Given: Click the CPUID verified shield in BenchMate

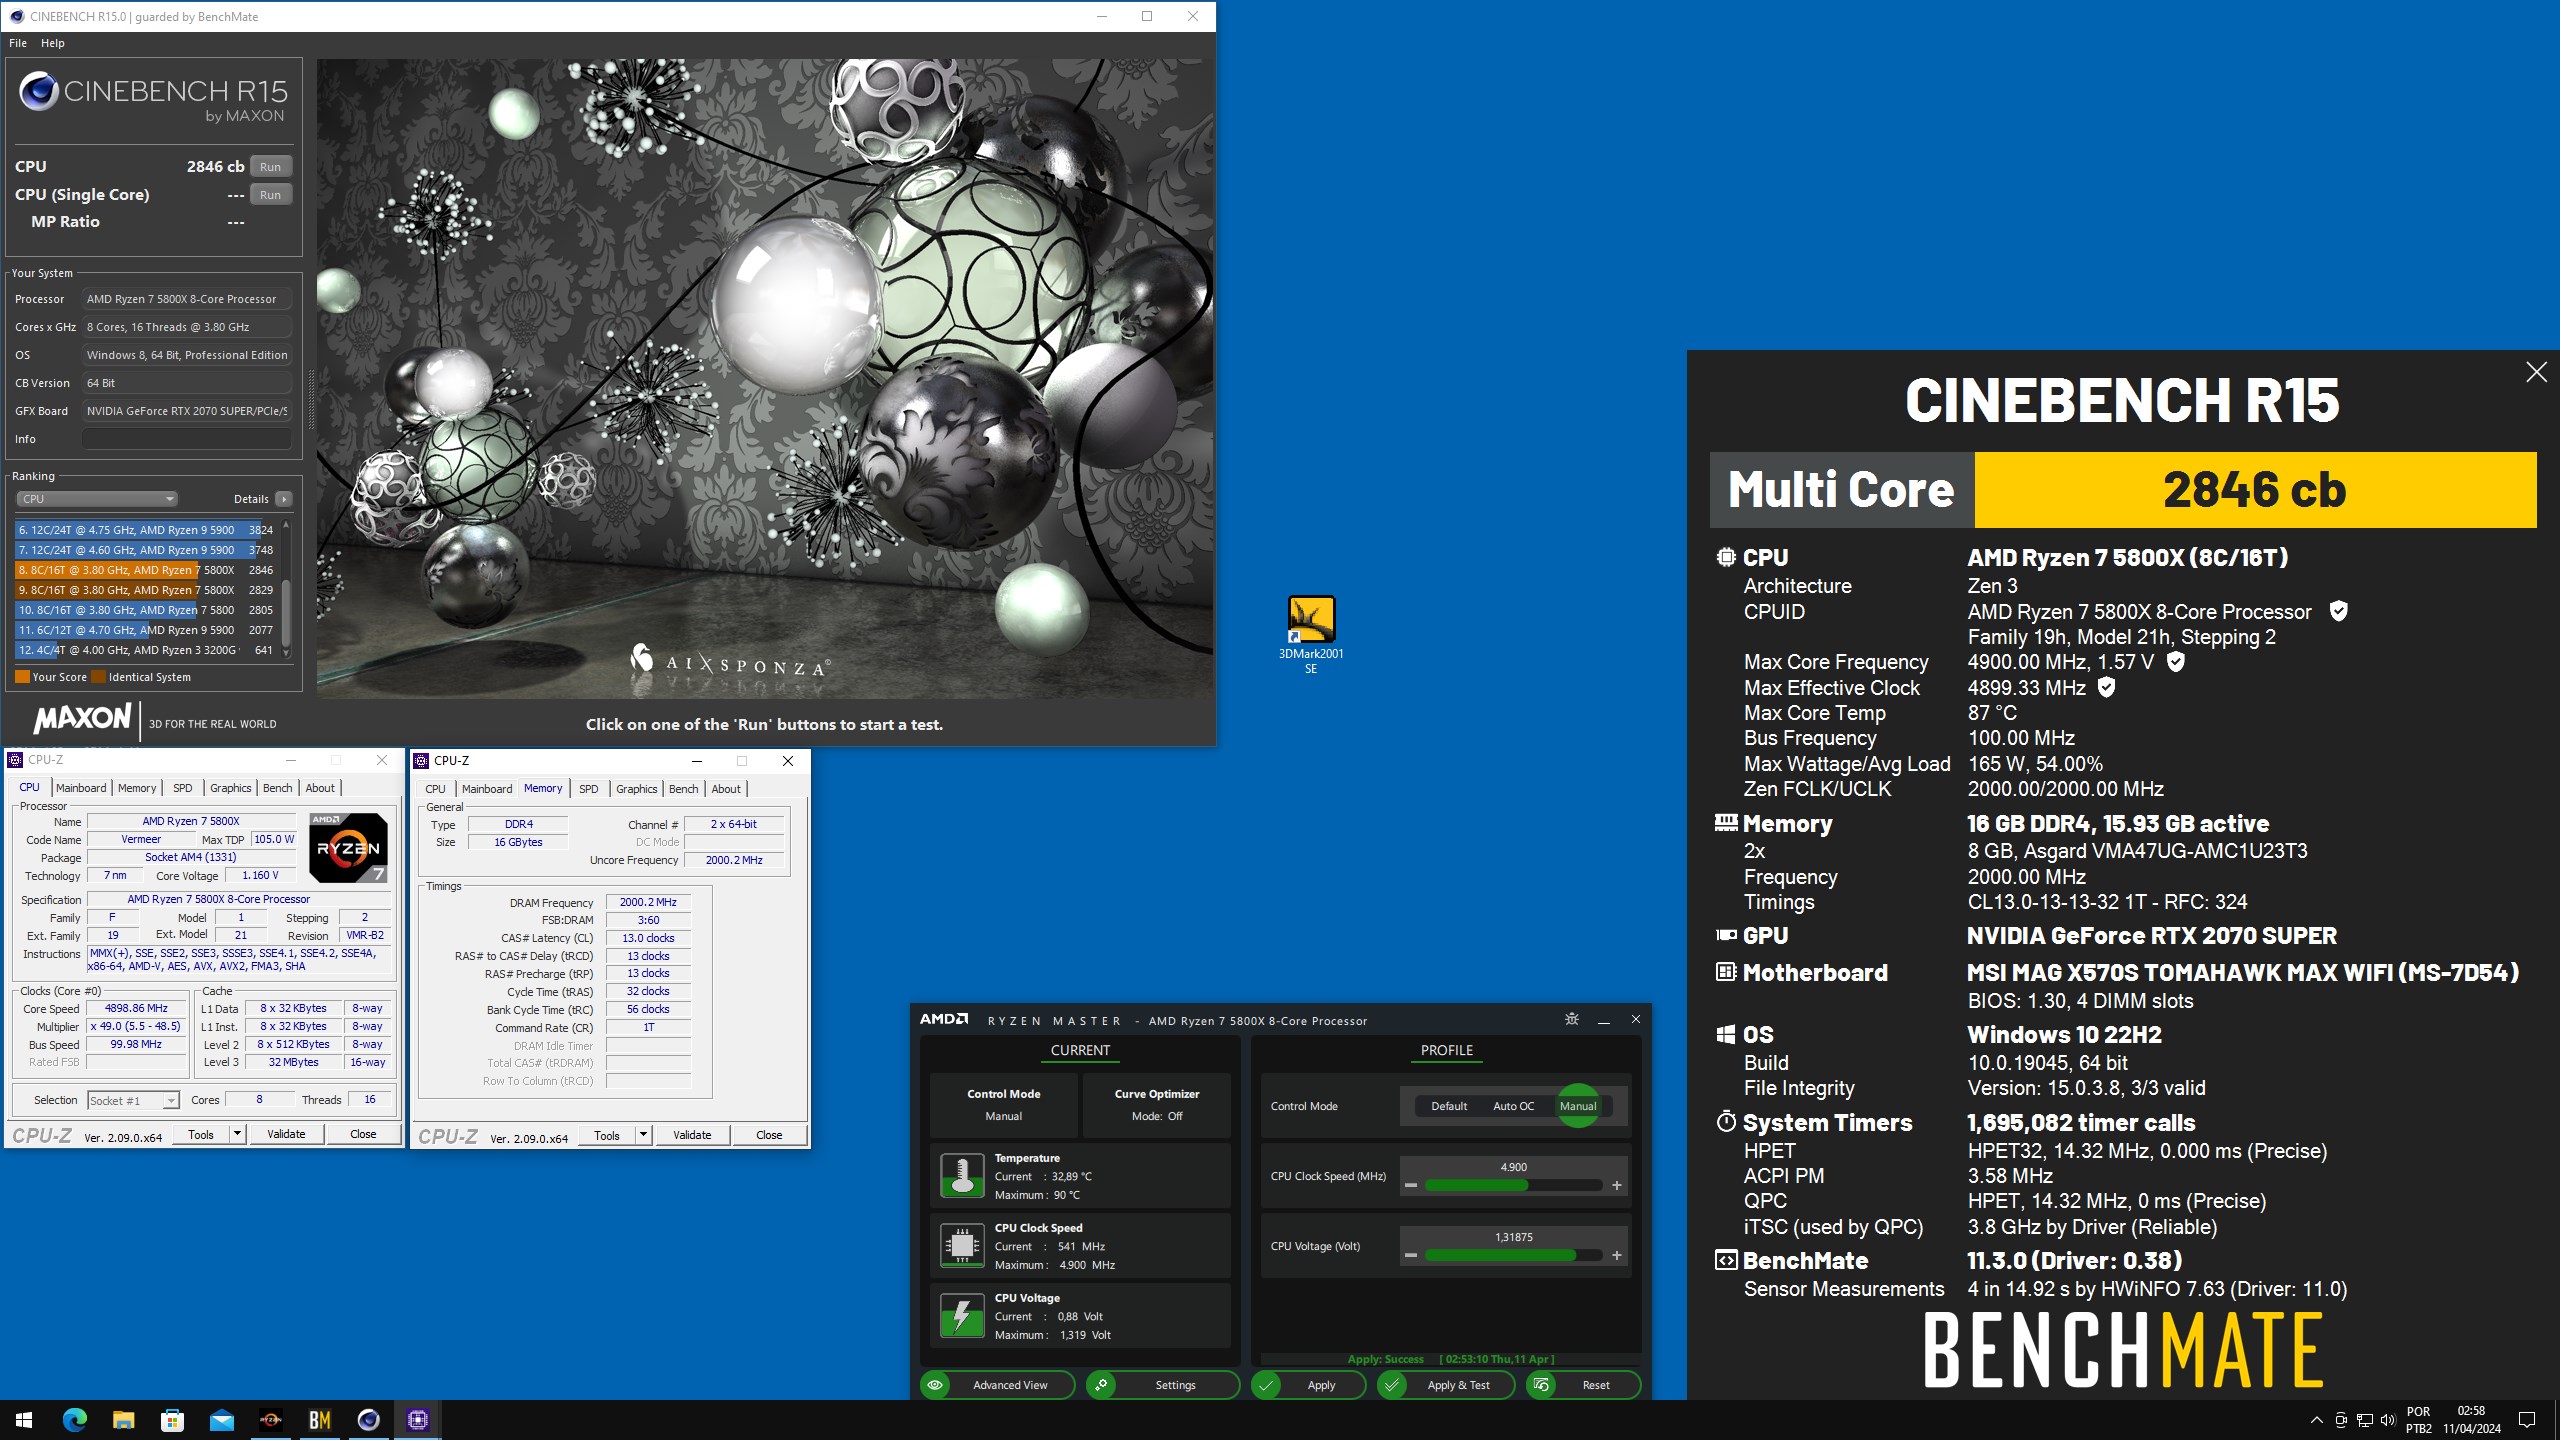Looking at the screenshot, I should click(x=2338, y=611).
